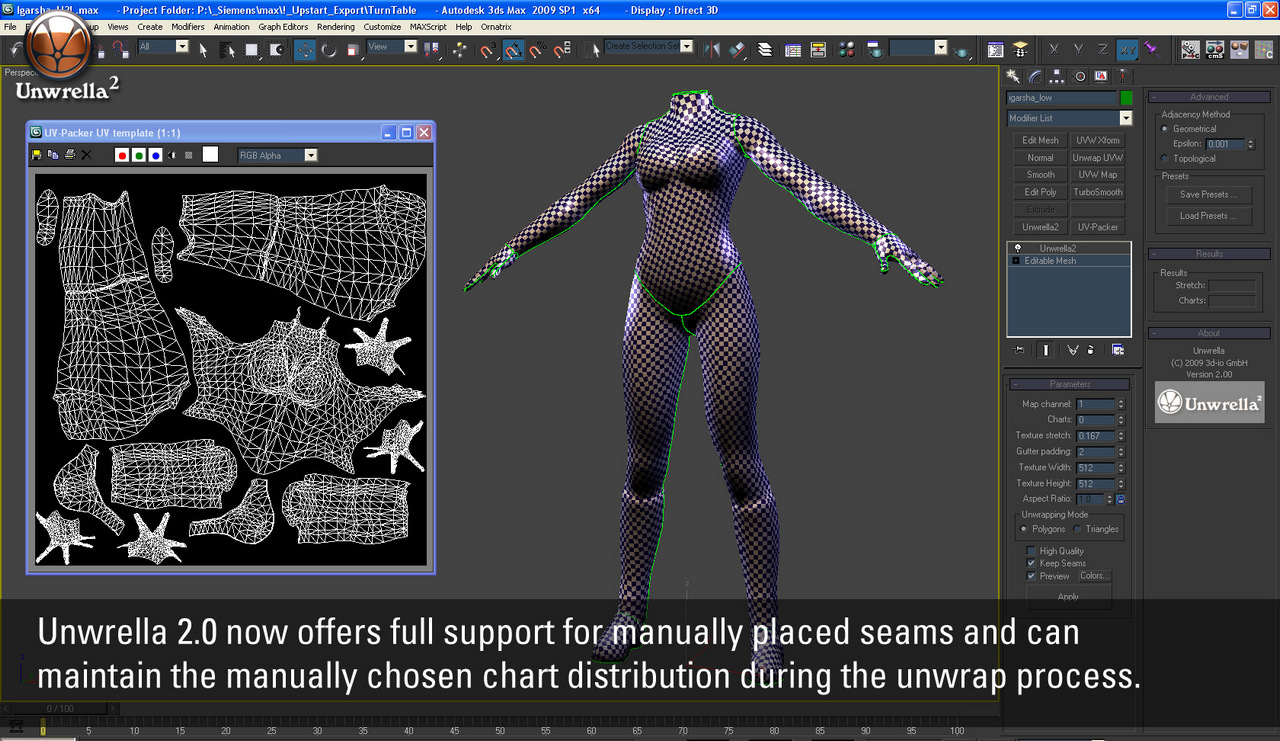Open the Utilities hammer panel tab
This screenshot has height=741, width=1280.
(1123, 76)
